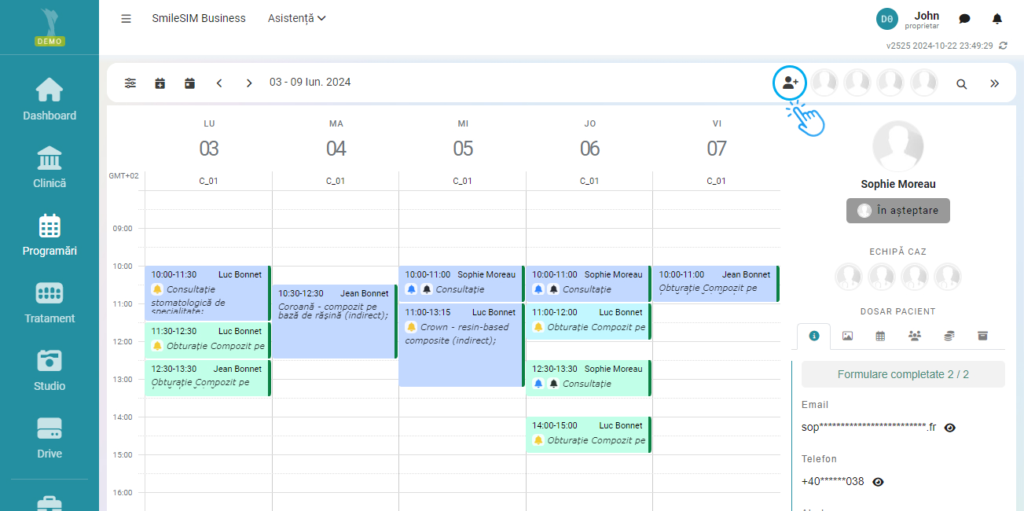Image resolution: width=1024 pixels, height=511 pixels.
Task: Open the patient appointments calendar tab
Action: click(x=880, y=336)
